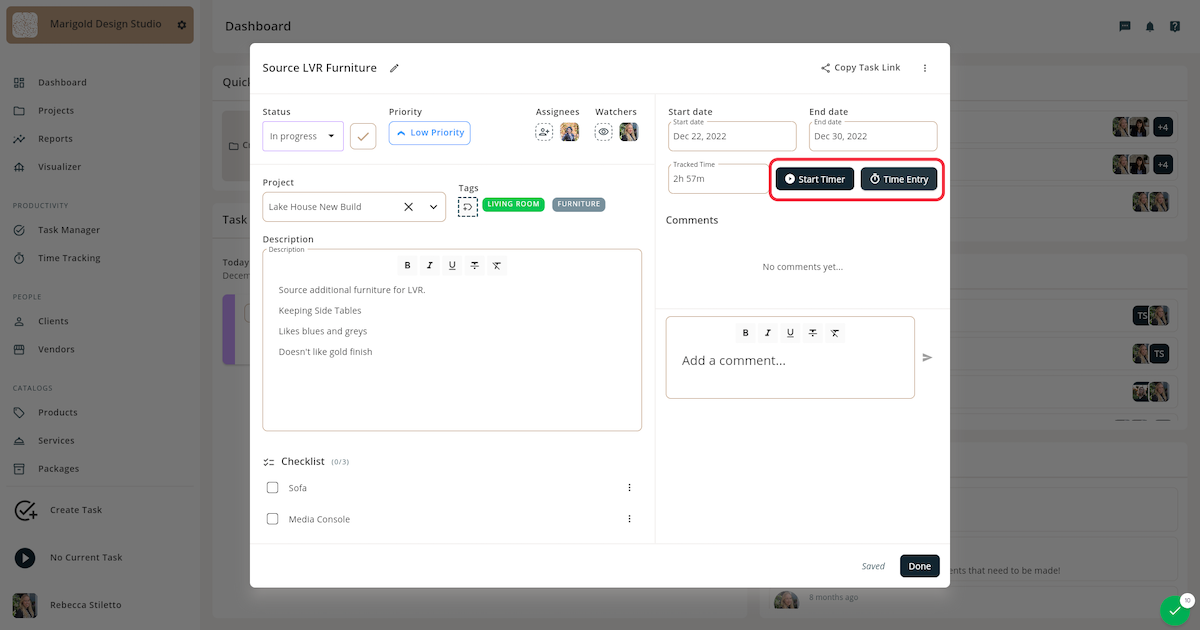
Task: Select the FURNITURE tag
Action: [x=579, y=204]
